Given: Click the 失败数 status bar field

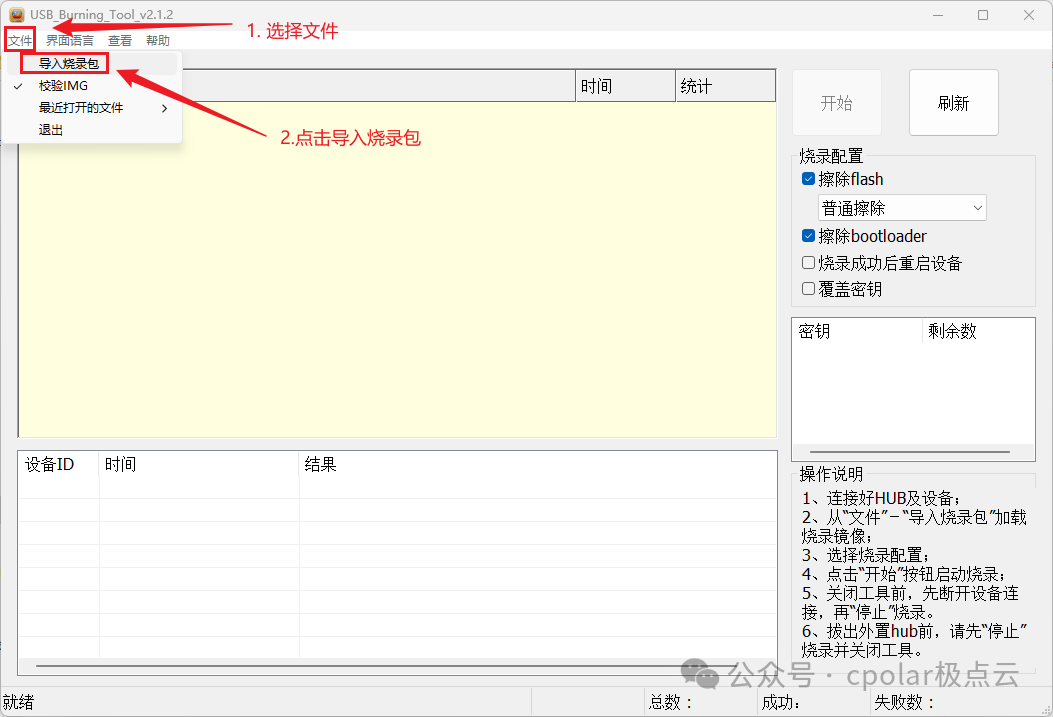Looking at the screenshot, I should pos(957,702).
